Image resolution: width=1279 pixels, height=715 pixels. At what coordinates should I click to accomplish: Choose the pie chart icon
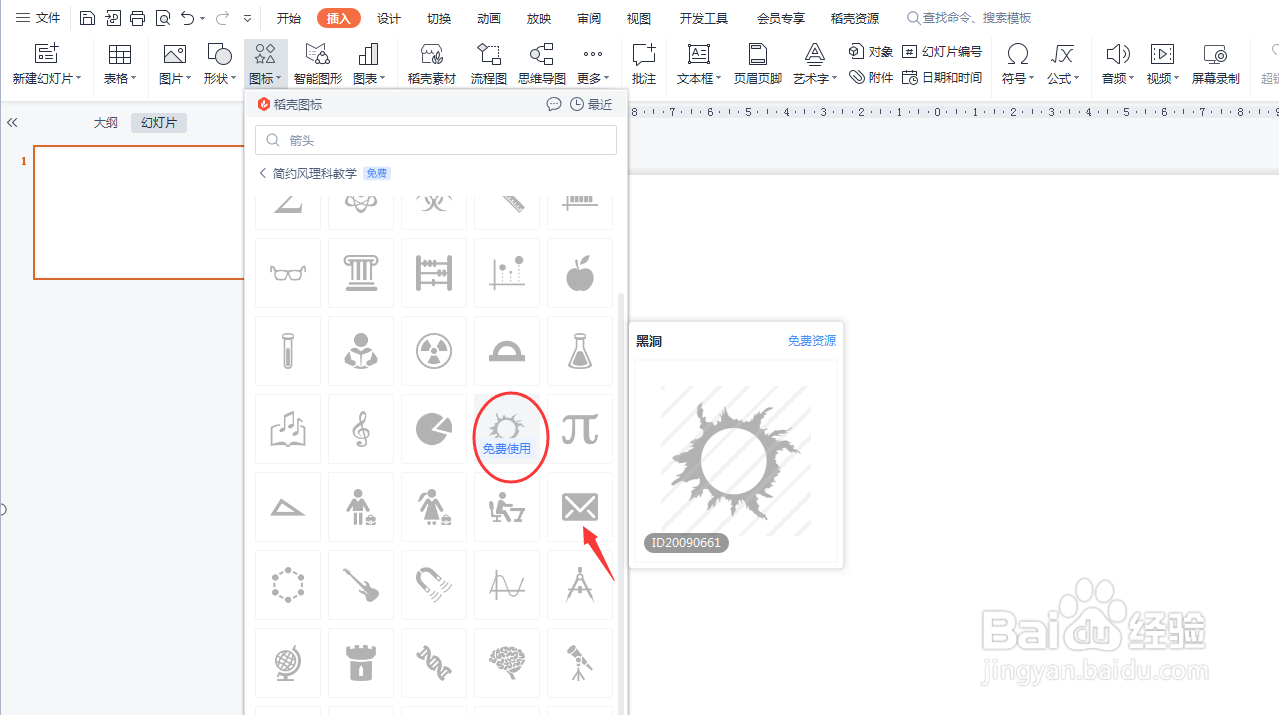[434, 430]
